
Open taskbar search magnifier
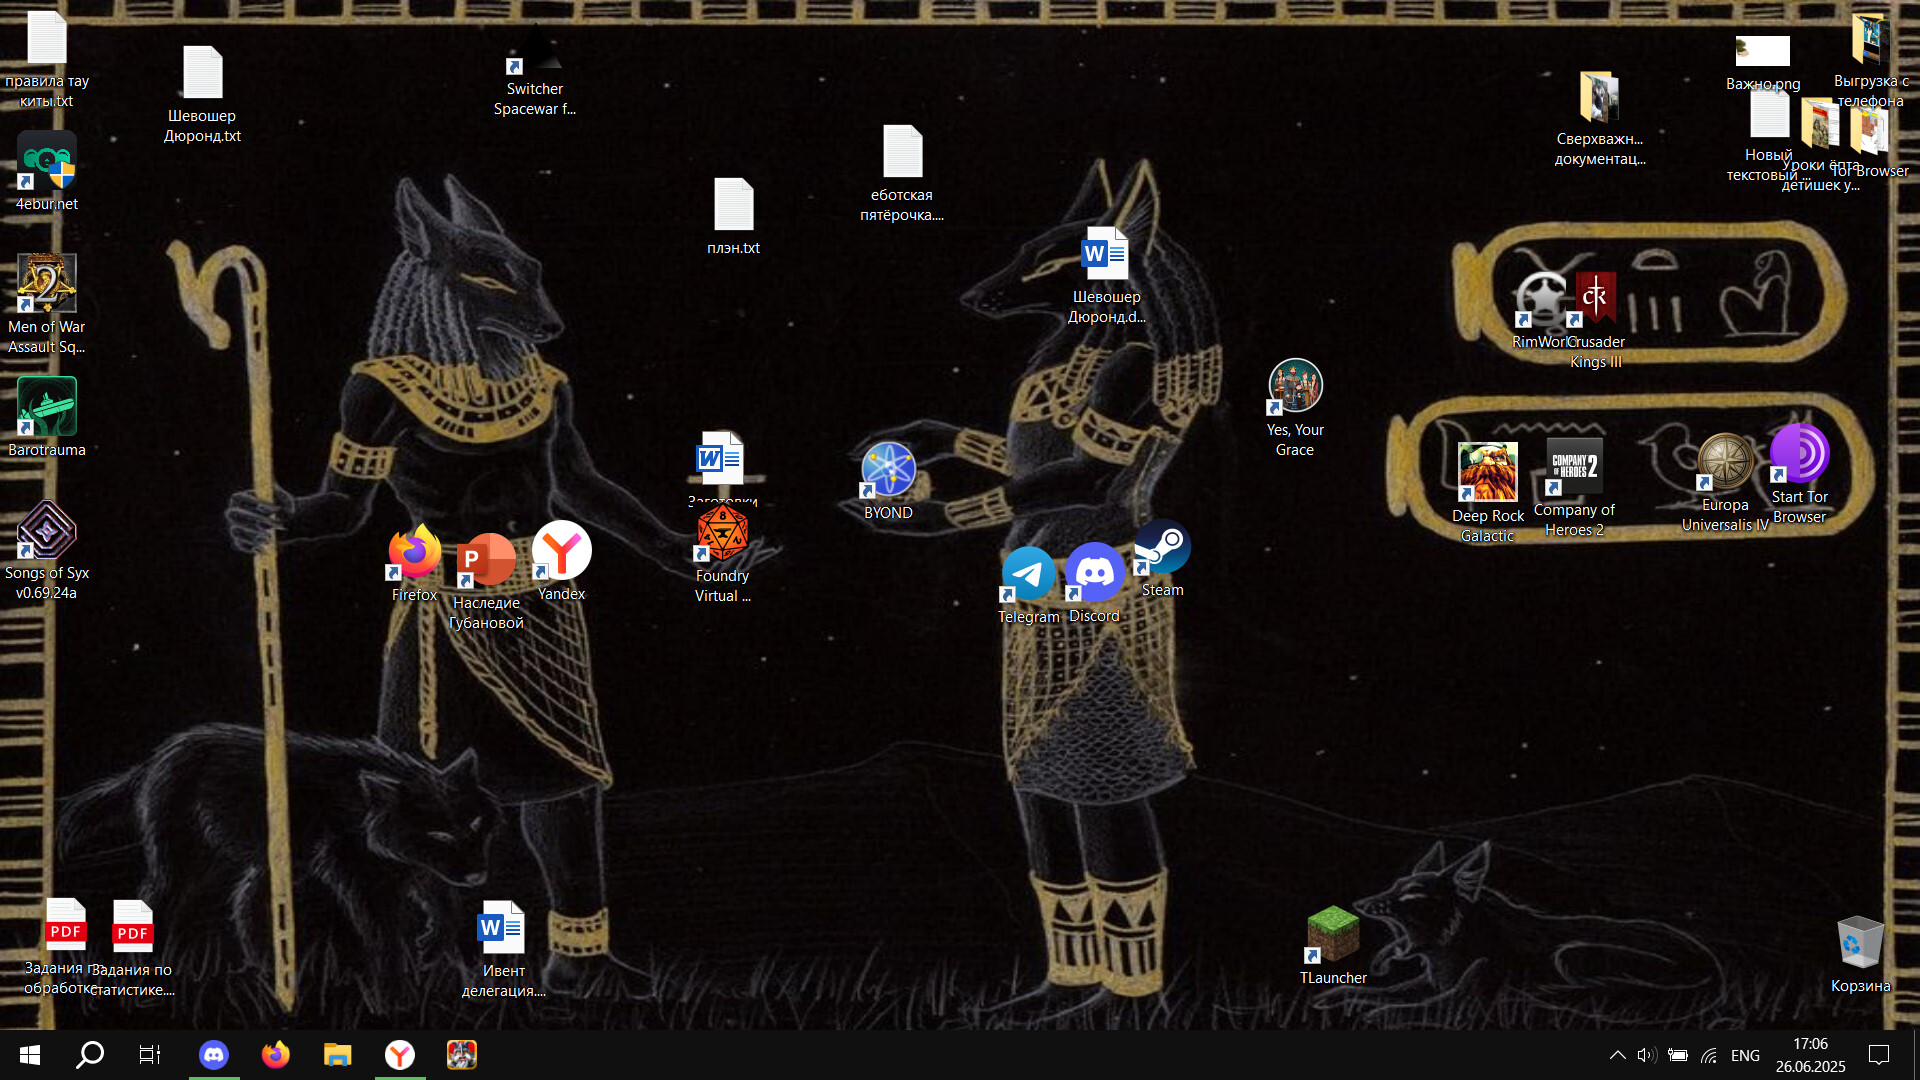pyautogui.click(x=90, y=1055)
